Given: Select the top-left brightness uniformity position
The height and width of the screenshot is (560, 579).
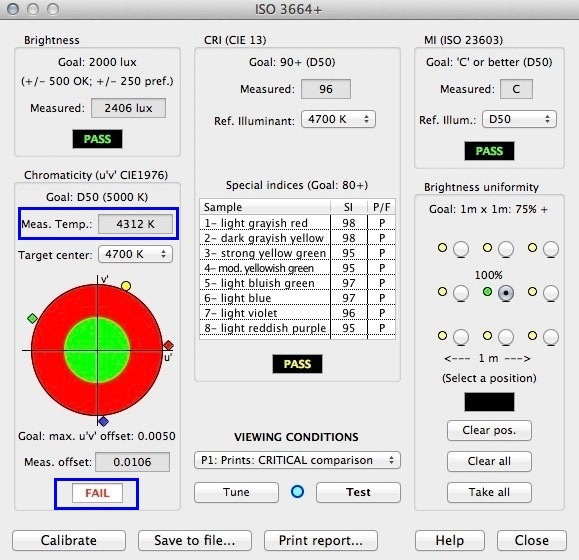Looking at the screenshot, I should [x=461, y=249].
